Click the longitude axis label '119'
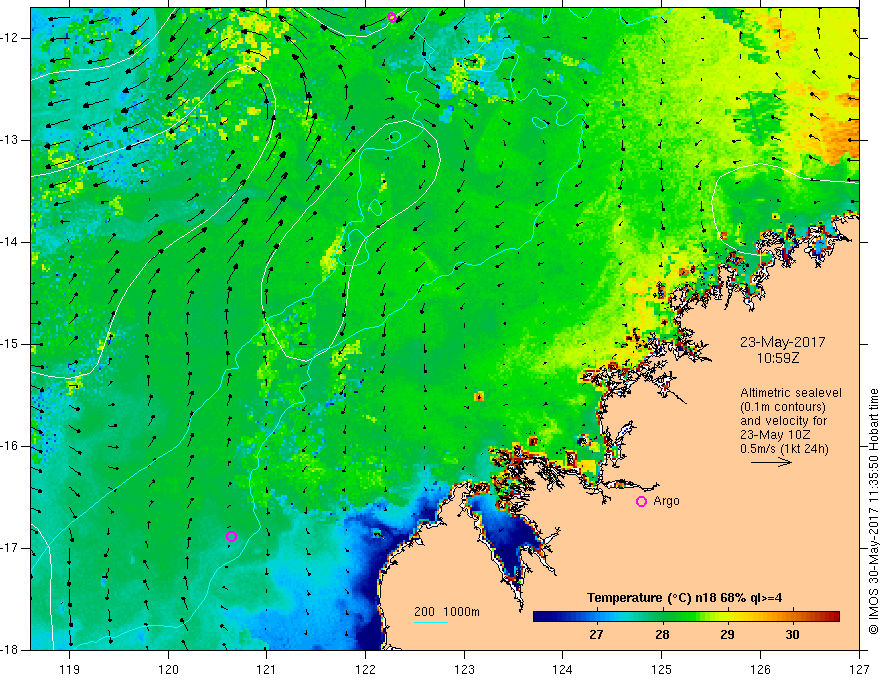Image resolution: width=880 pixels, height=680 pixels. point(70,669)
